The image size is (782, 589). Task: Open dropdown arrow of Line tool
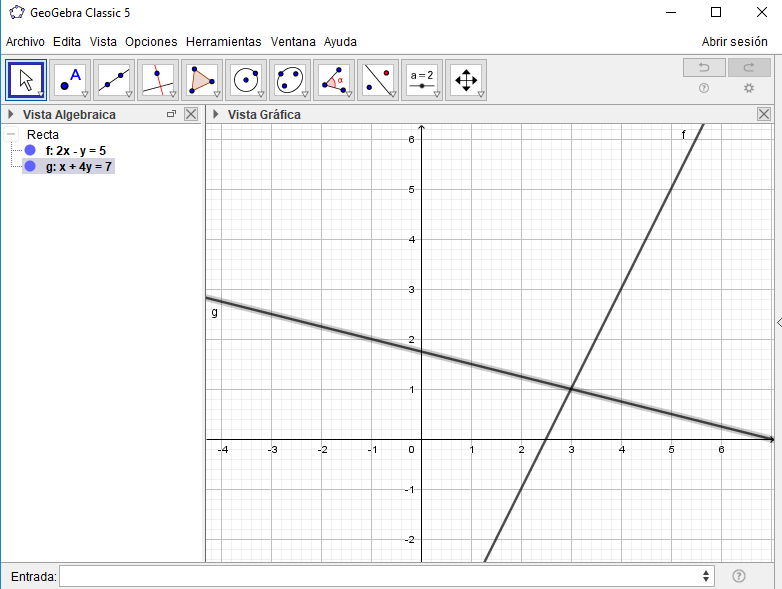(x=129, y=94)
